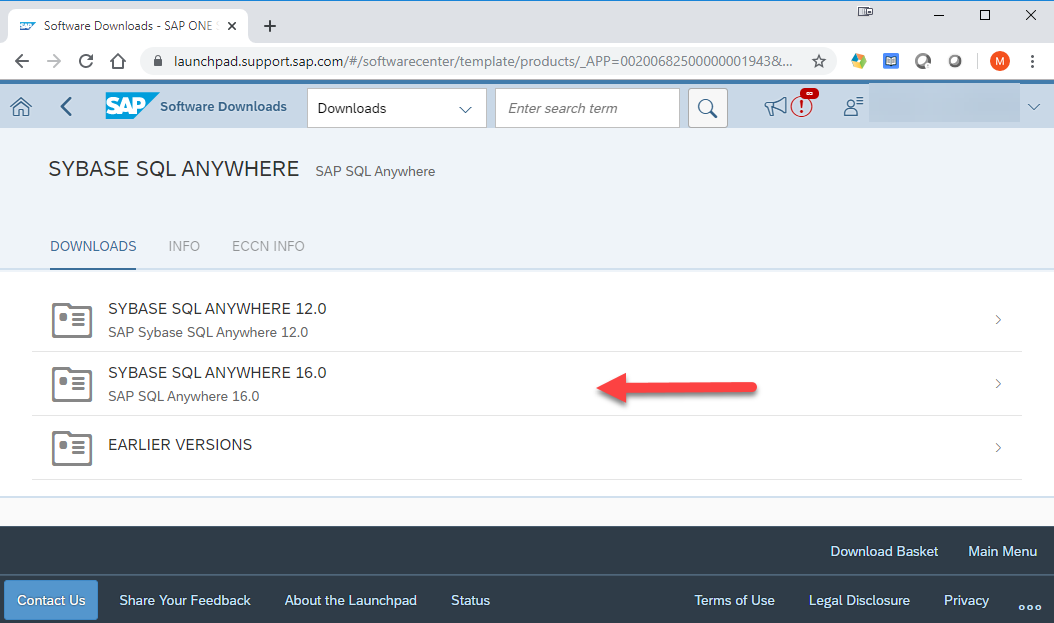Image resolution: width=1054 pixels, height=623 pixels.
Task: Open the Privacy footer link
Action: [966, 600]
